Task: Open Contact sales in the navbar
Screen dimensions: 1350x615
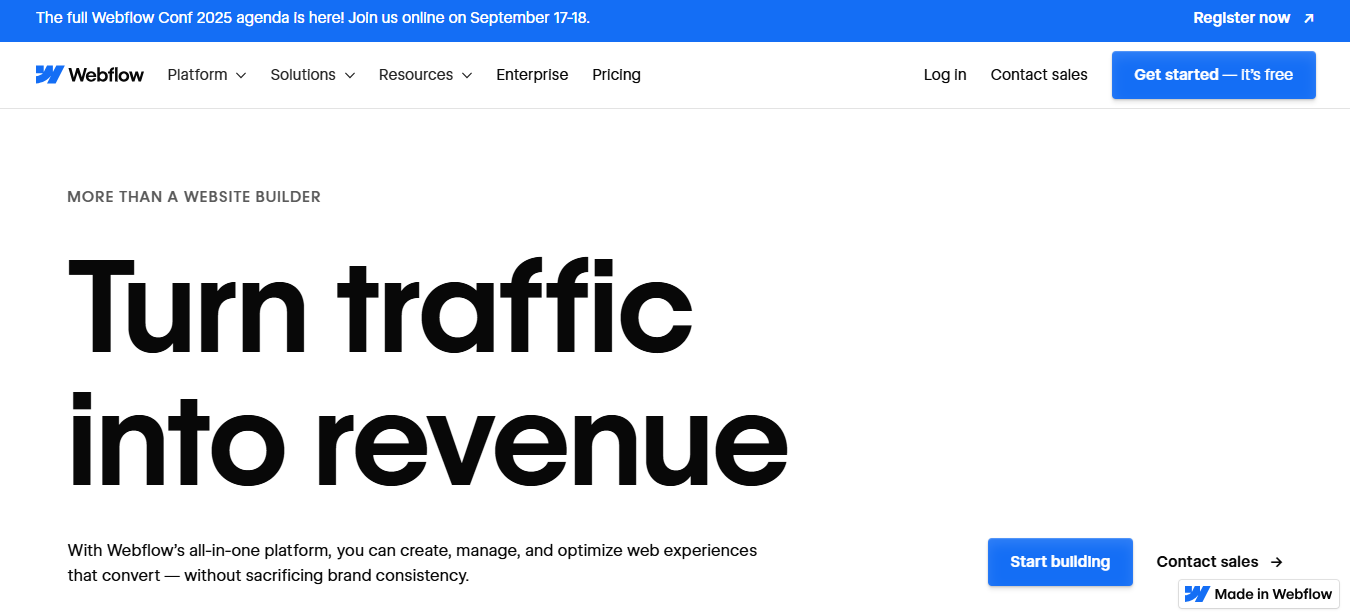Action: [x=1039, y=75]
